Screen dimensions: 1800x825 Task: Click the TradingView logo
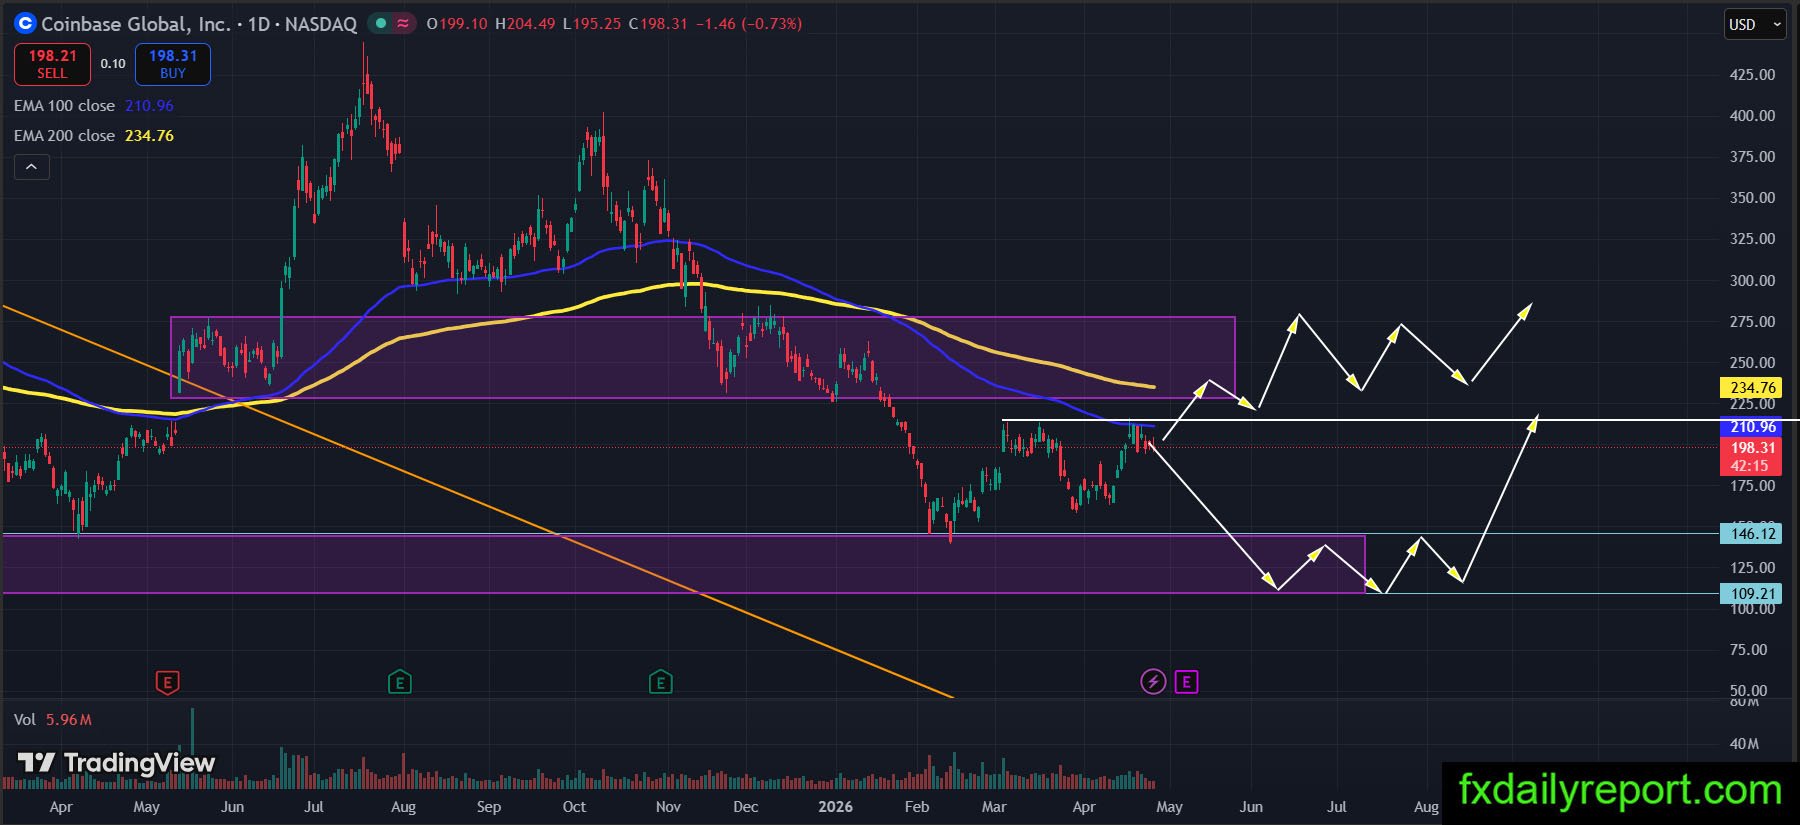pyautogui.click(x=116, y=763)
